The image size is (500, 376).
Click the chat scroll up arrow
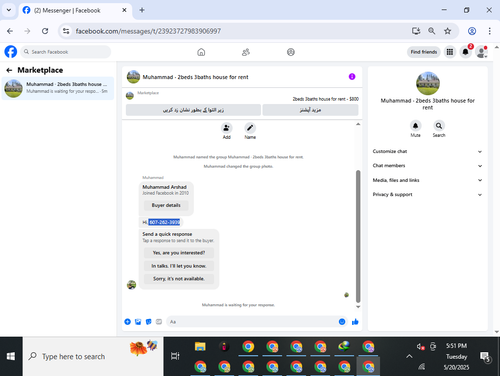pos(358,124)
